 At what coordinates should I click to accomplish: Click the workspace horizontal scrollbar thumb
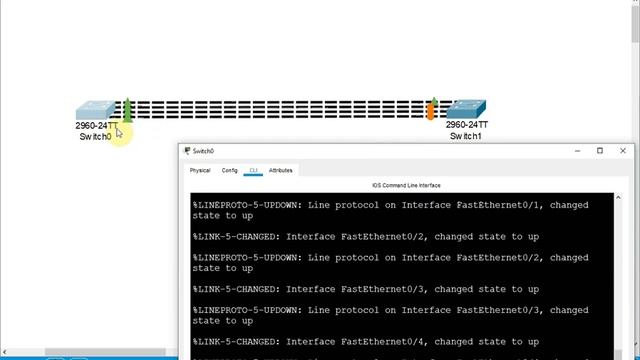pos(105,352)
